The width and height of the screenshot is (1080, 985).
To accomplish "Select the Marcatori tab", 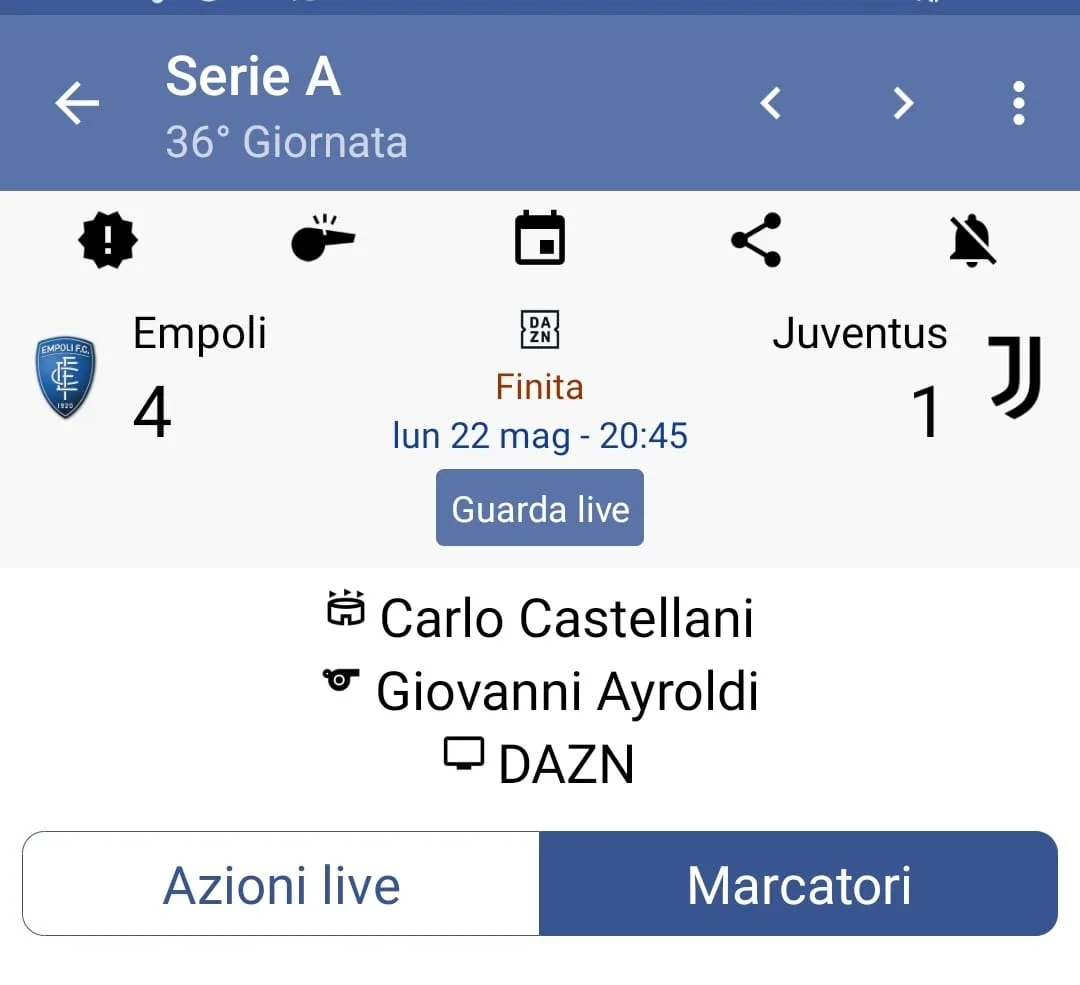I will coord(798,884).
